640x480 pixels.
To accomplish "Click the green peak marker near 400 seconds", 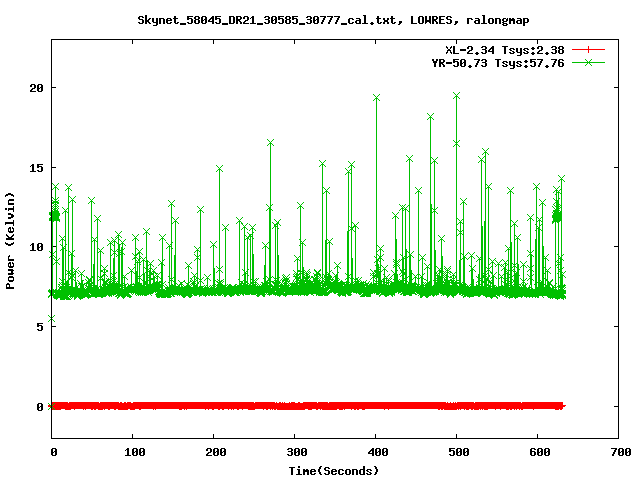I will click(x=376, y=98).
